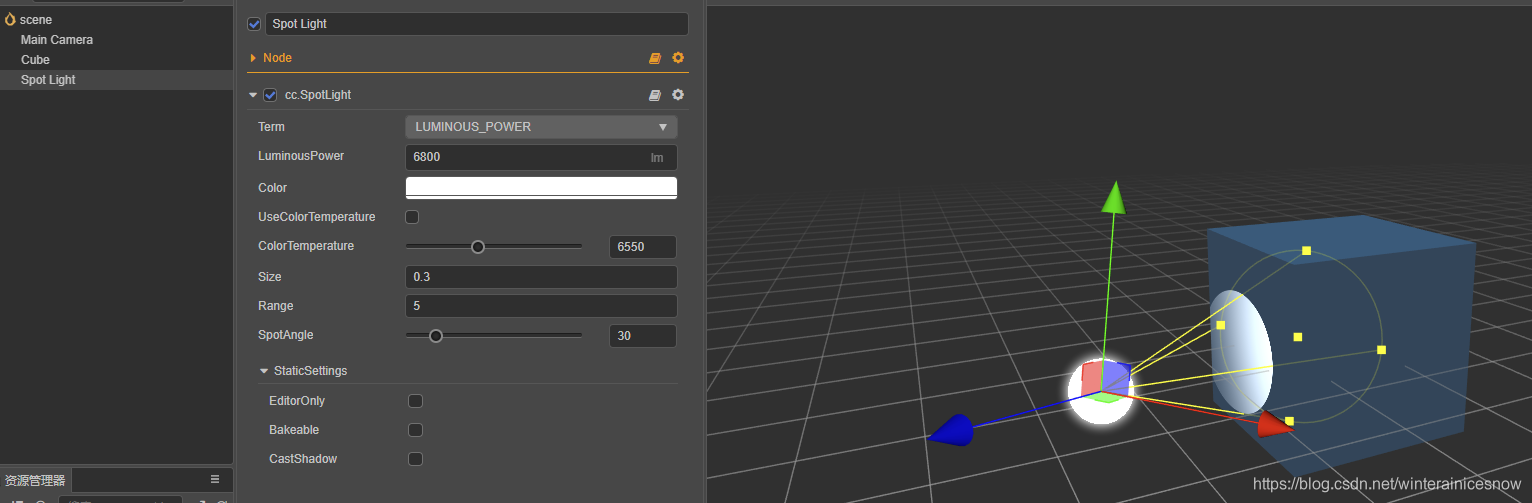Screen dimensions: 1532x503
Task: Open the Node section gear settings
Action: point(678,58)
